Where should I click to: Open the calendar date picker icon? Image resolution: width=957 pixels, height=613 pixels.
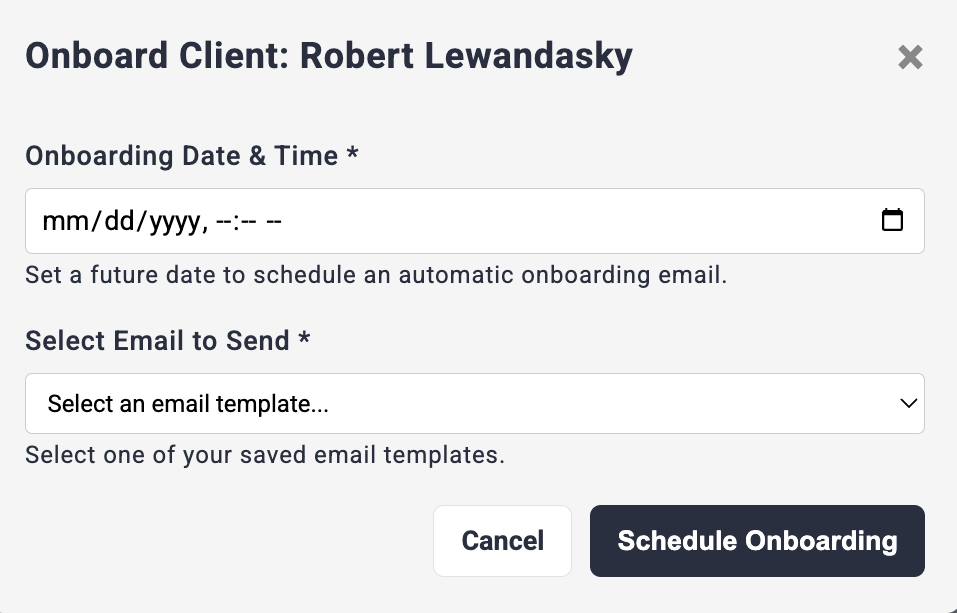(892, 220)
